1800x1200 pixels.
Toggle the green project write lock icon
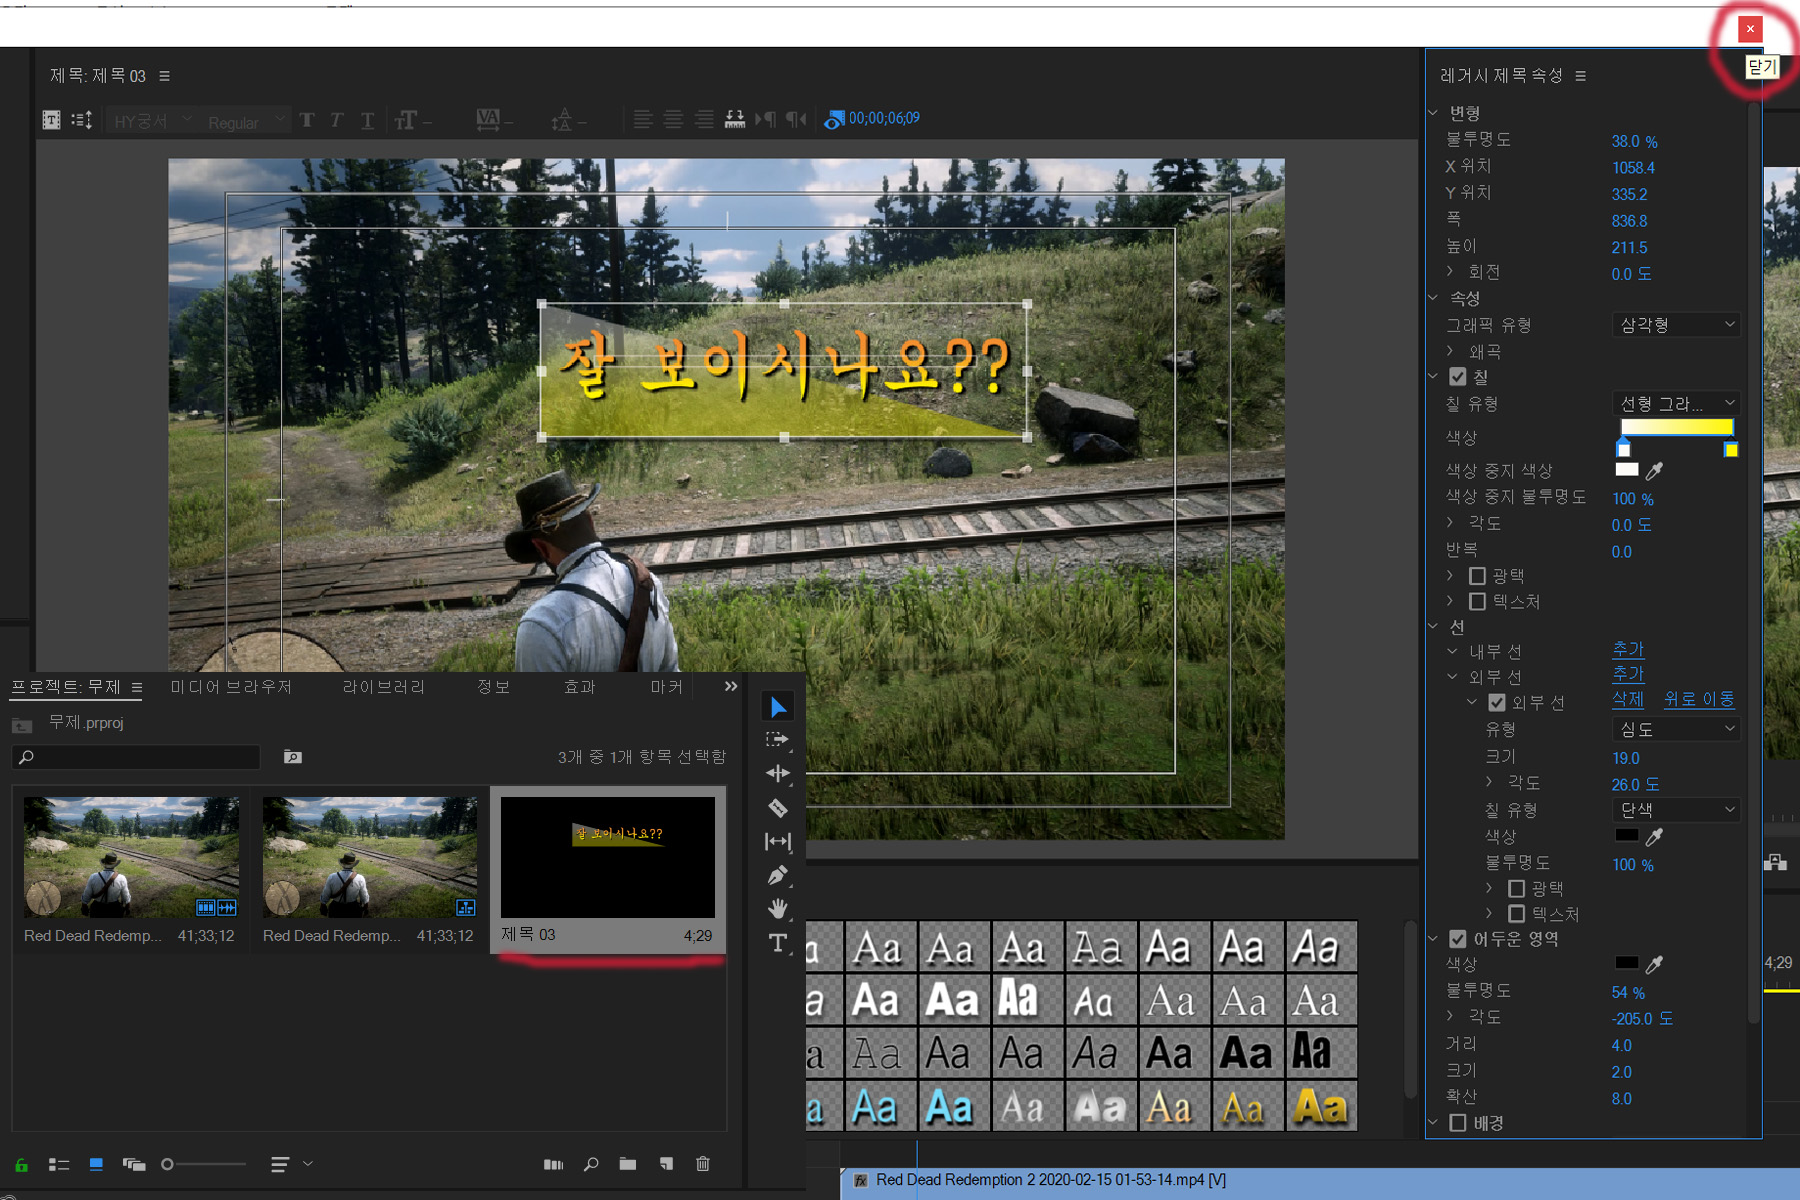click(21, 1164)
